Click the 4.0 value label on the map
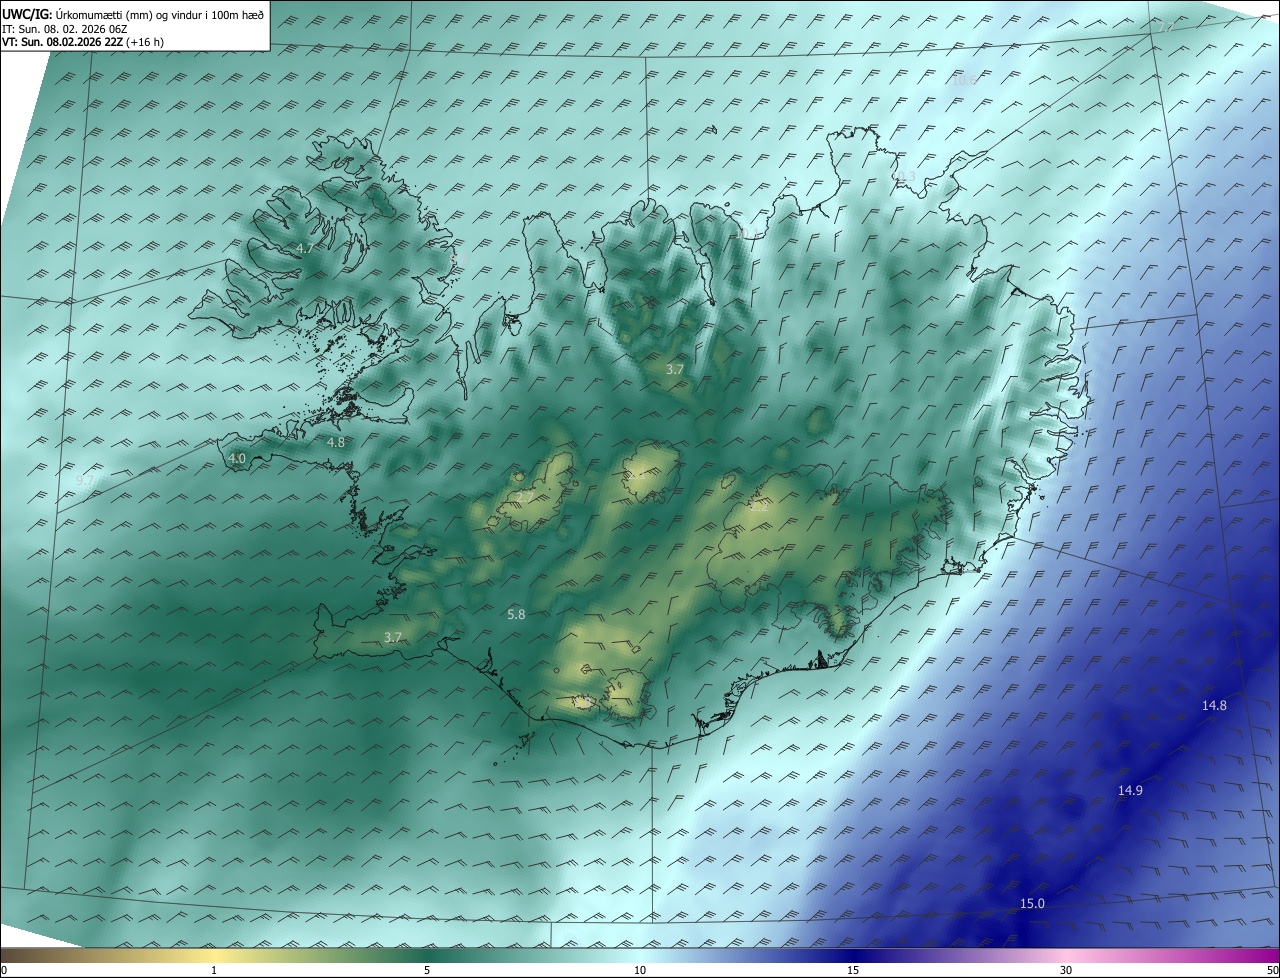 pos(237,459)
